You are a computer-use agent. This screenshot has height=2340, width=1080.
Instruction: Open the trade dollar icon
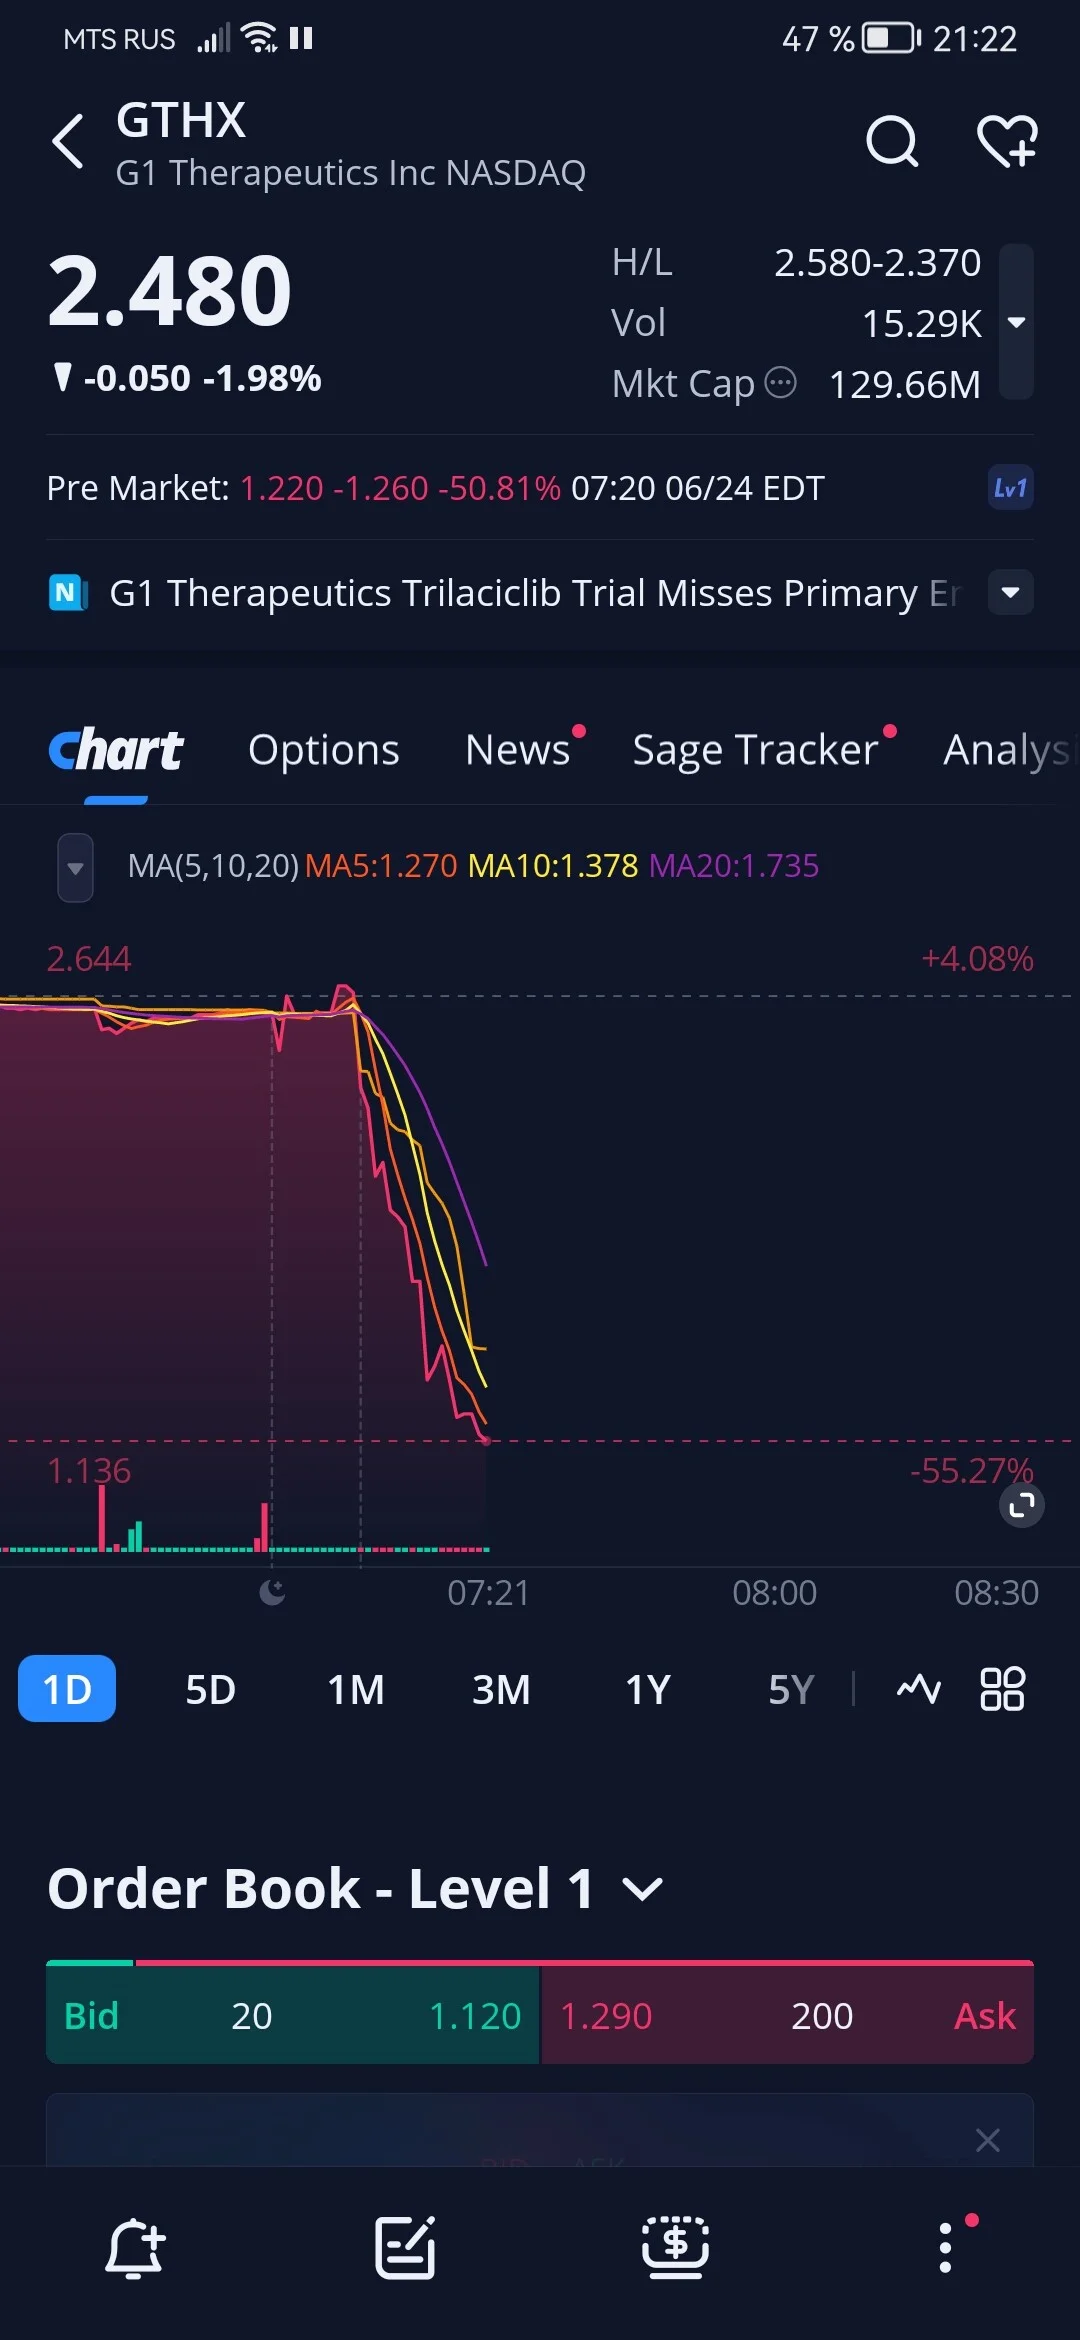click(675, 2248)
